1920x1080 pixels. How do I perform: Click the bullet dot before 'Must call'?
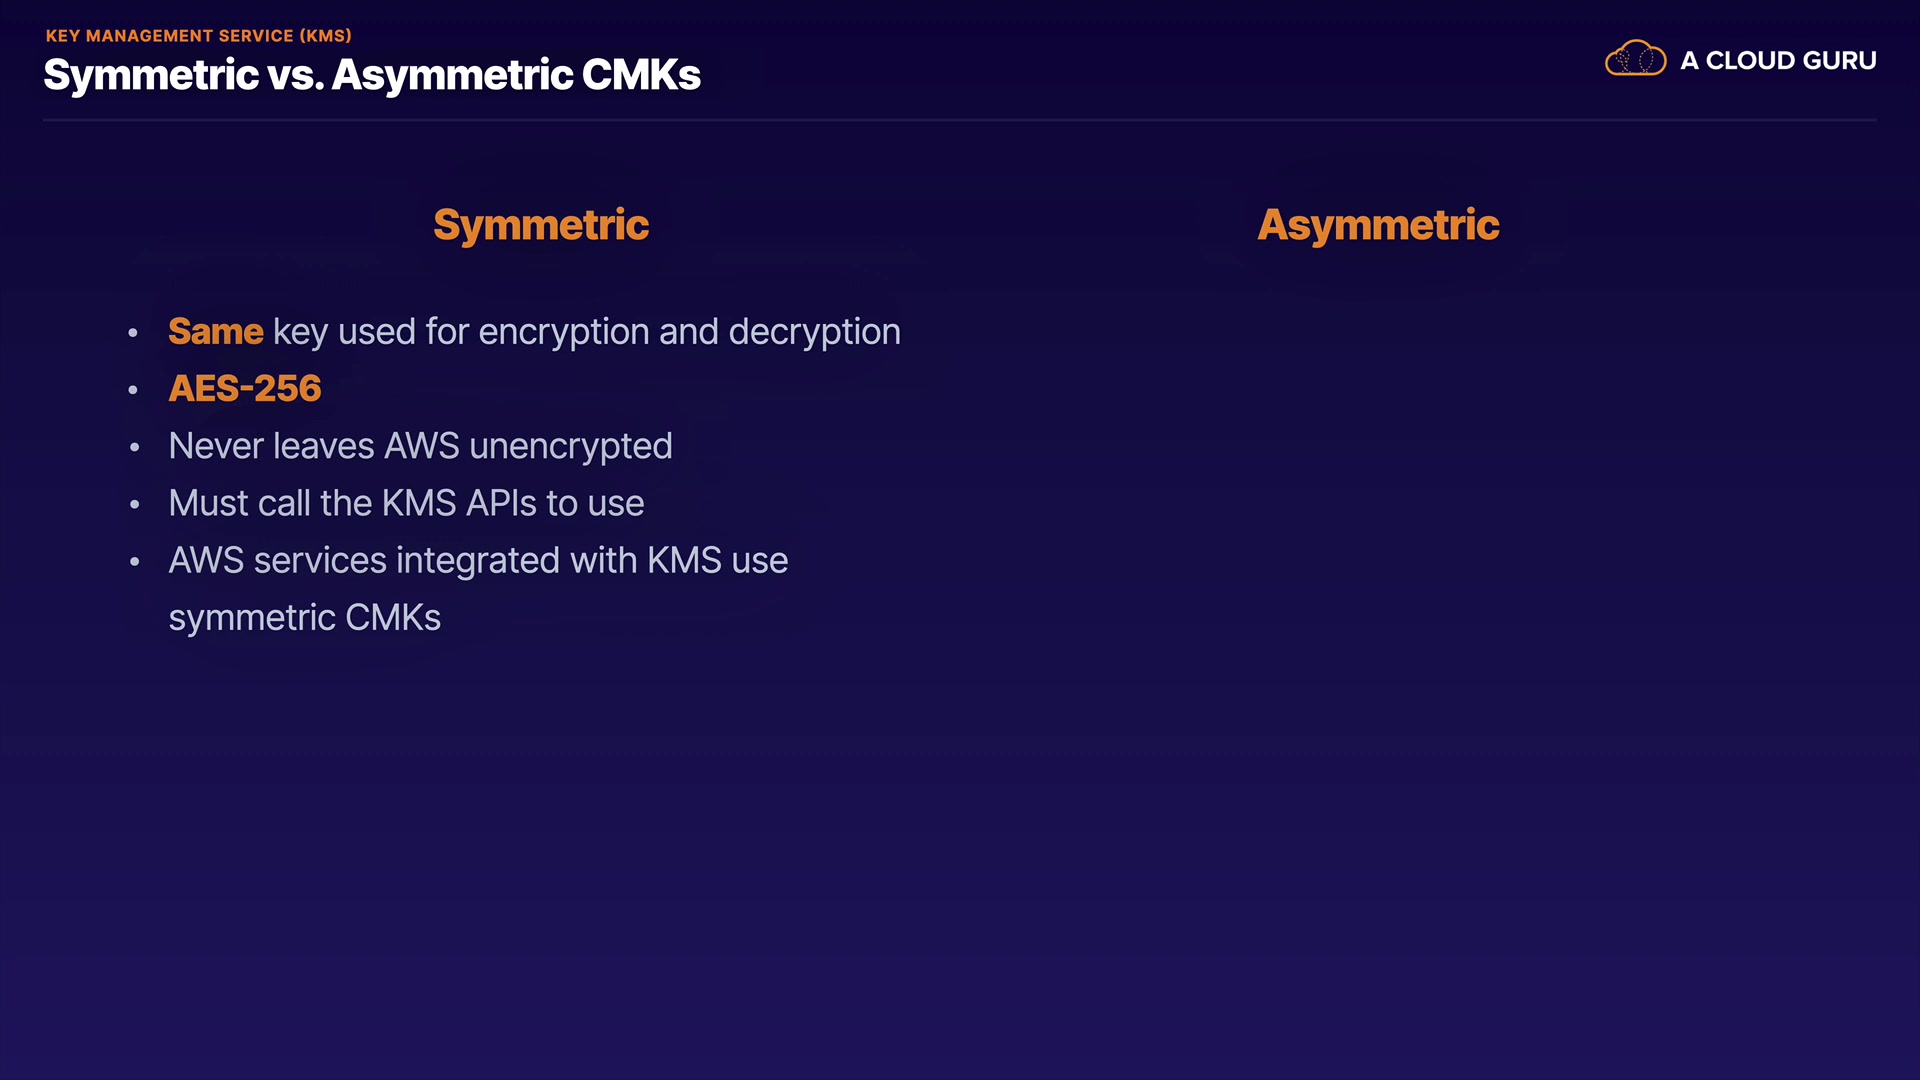click(x=134, y=504)
